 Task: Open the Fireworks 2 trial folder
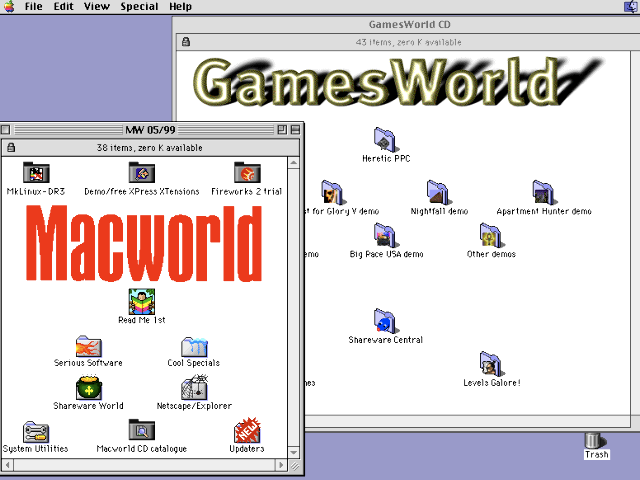point(247,172)
